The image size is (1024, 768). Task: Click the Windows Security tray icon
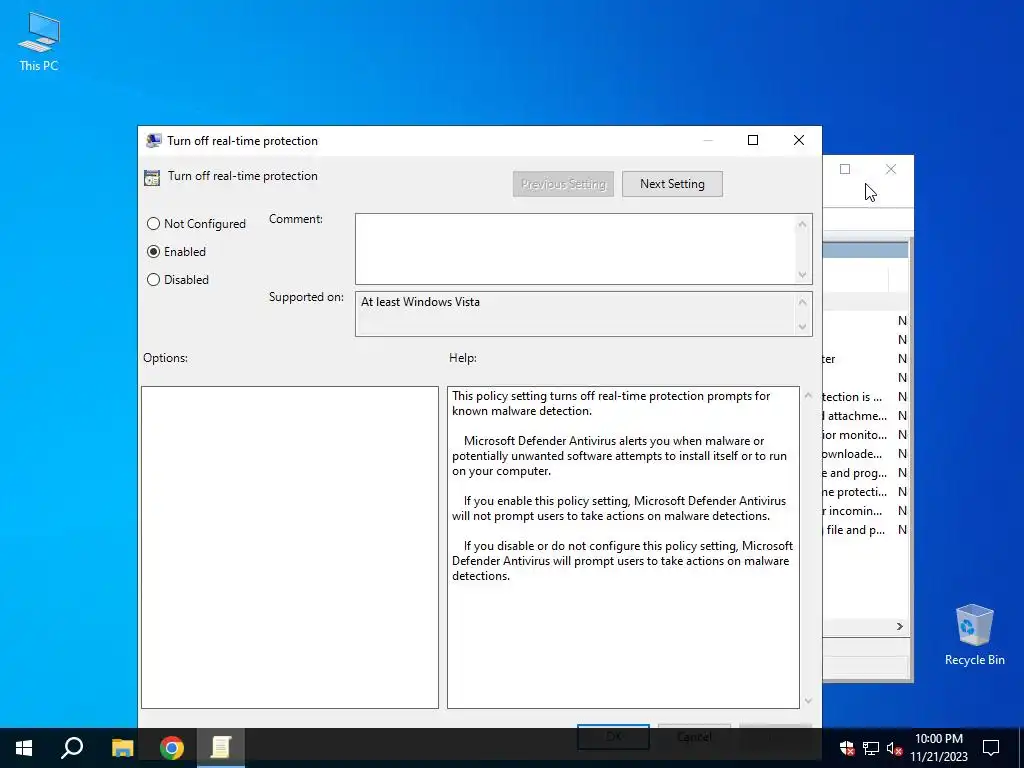[847, 748]
